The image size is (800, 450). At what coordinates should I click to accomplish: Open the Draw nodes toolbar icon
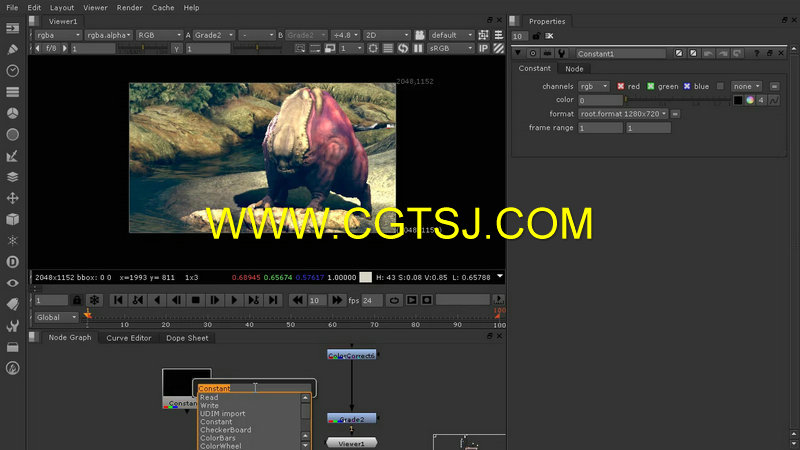[12, 49]
